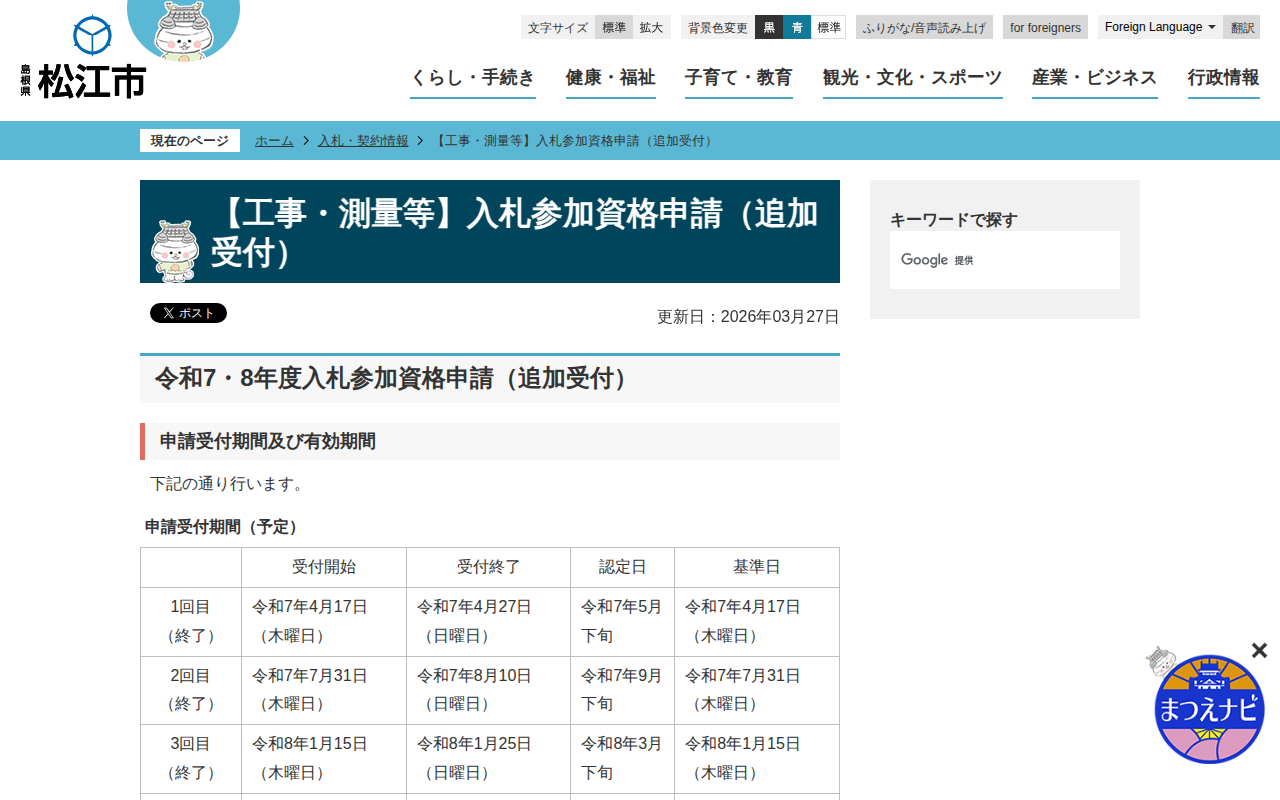
Task: Select the 3回目（終了） row label
Action: (191, 758)
